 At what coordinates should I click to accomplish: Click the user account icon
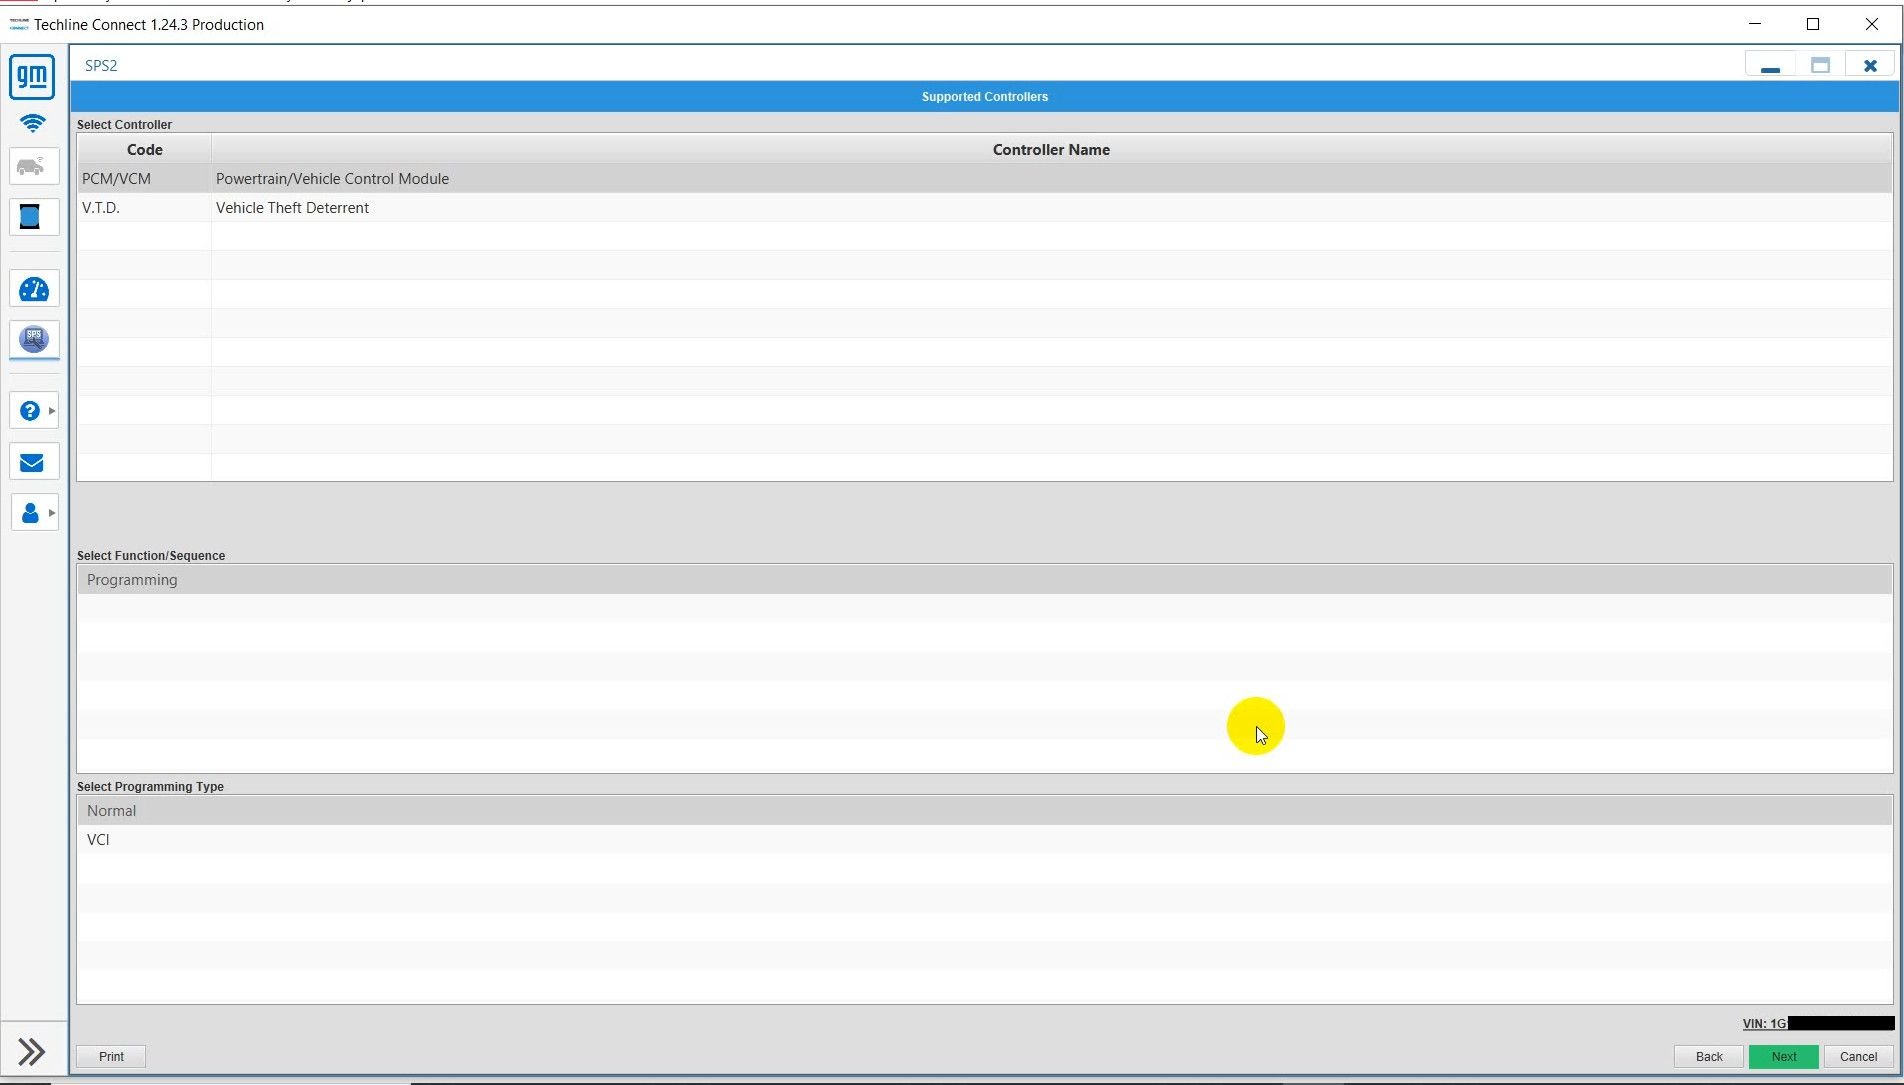[29, 512]
